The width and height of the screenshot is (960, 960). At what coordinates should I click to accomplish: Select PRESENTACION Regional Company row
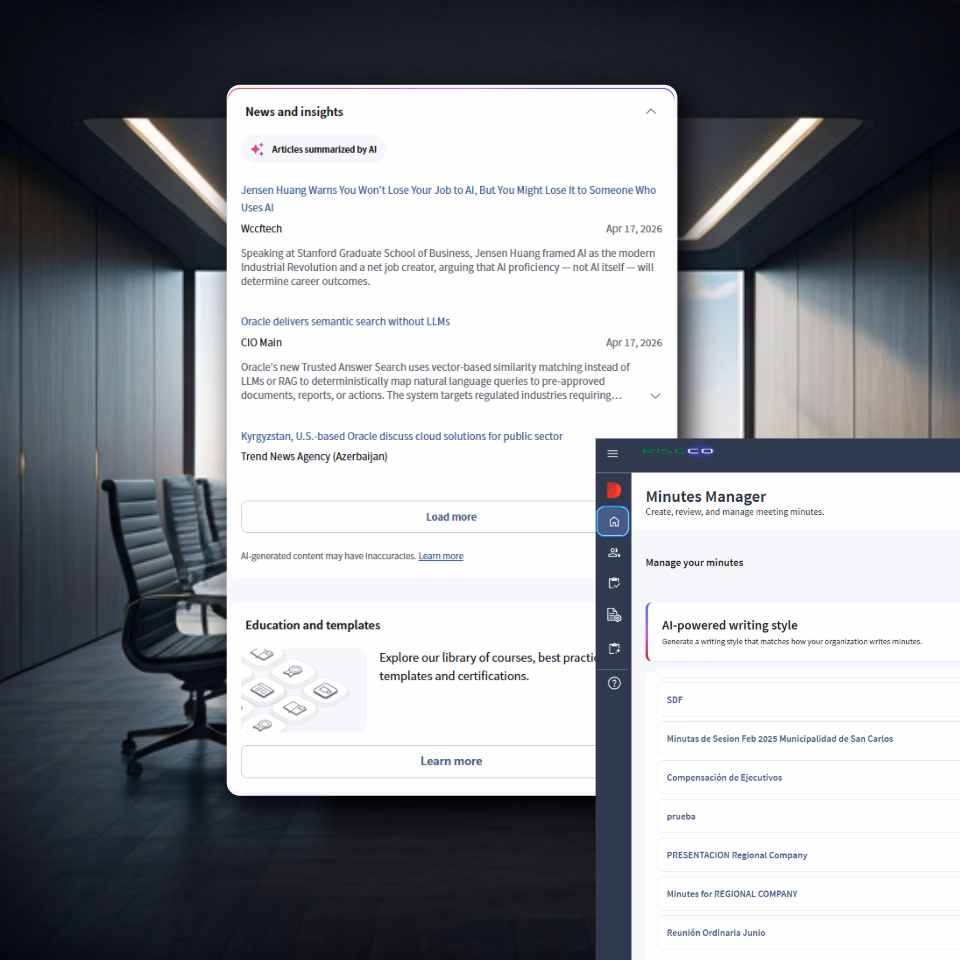(x=809, y=855)
